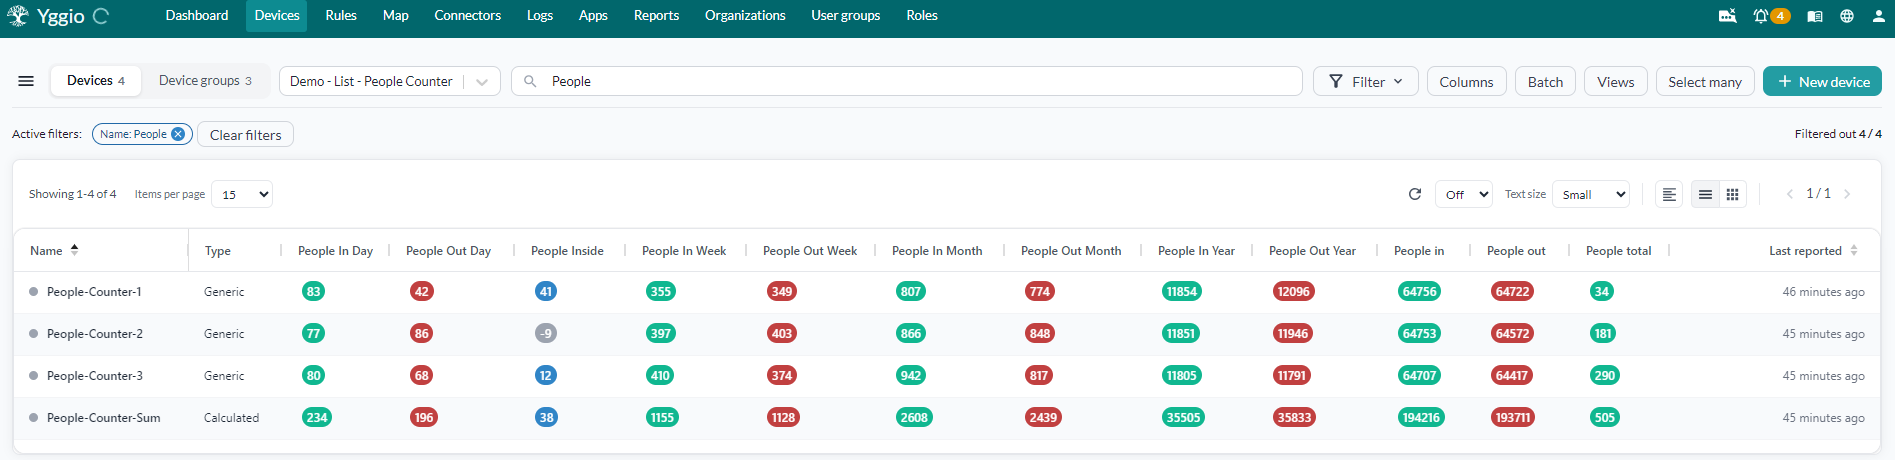
Task: Click the People Inside column header
Action: (567, 251)
